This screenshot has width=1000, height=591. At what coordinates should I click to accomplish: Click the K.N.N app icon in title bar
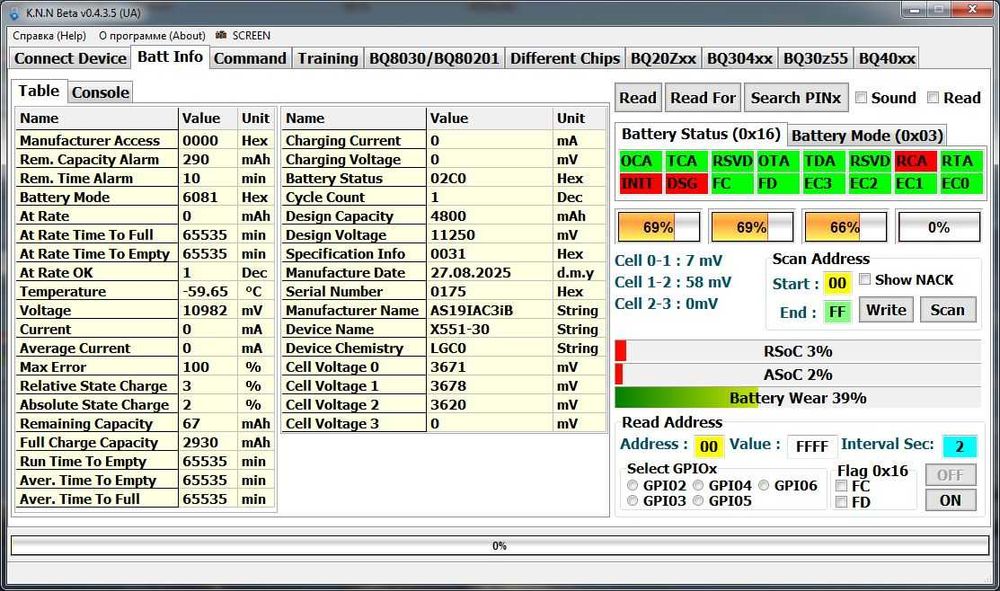coord(15,13)
